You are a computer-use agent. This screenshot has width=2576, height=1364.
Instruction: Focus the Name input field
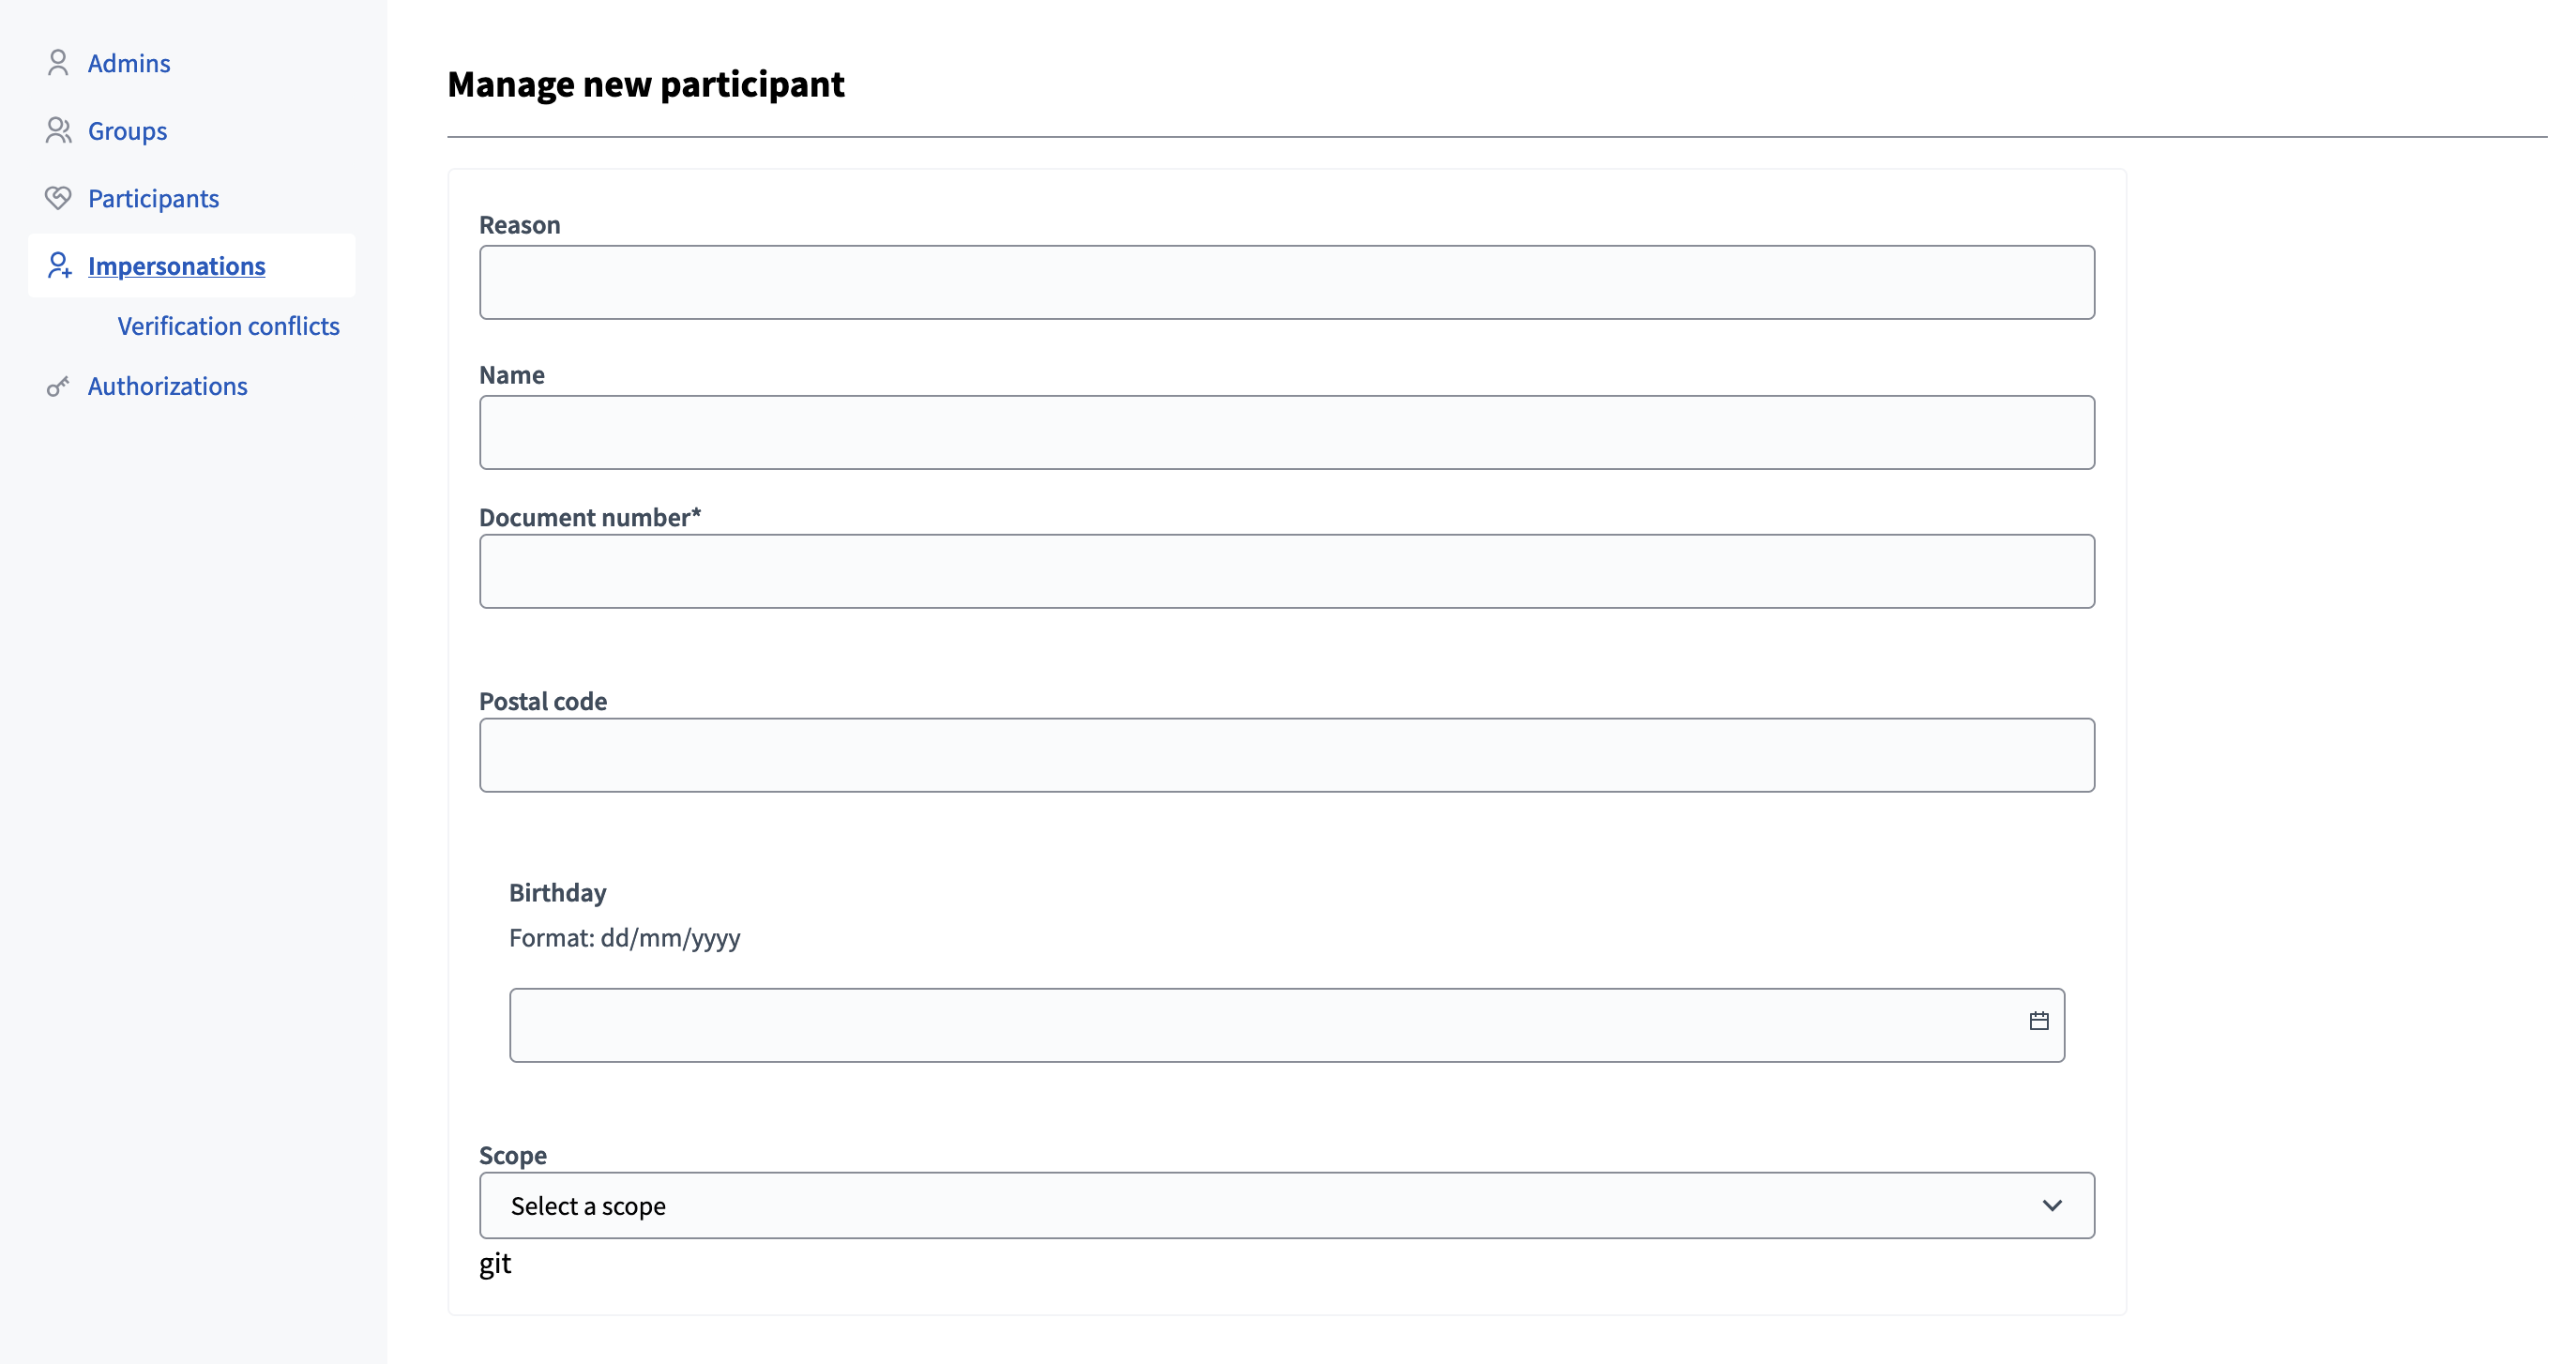pyautogui.click(x=1287, y=432)
